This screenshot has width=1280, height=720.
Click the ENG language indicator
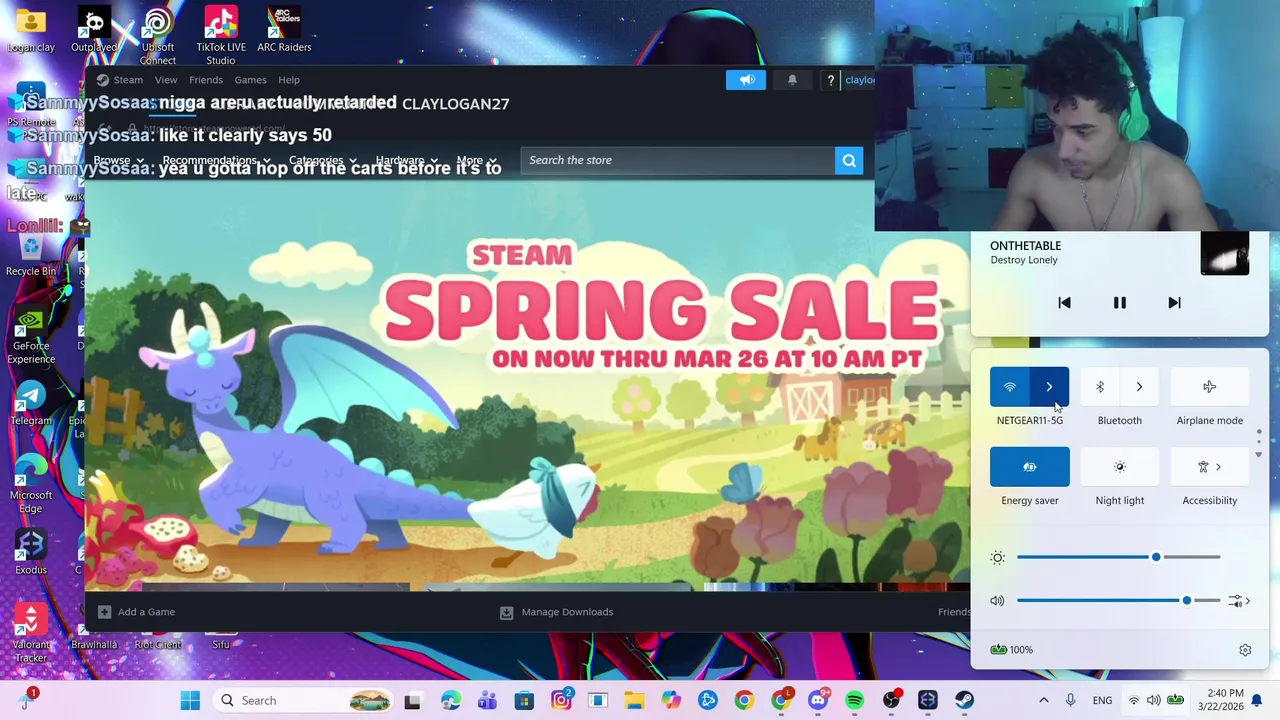(1102, 701)
